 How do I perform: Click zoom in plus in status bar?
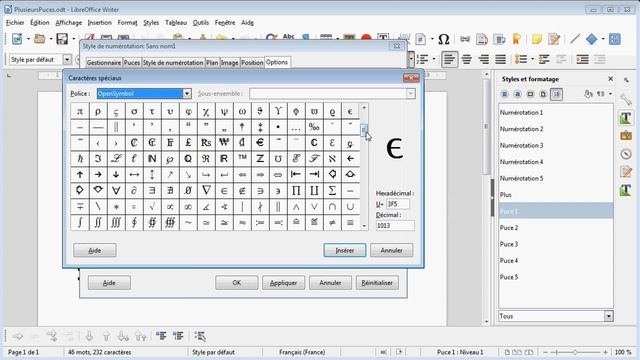coord(605,352)
